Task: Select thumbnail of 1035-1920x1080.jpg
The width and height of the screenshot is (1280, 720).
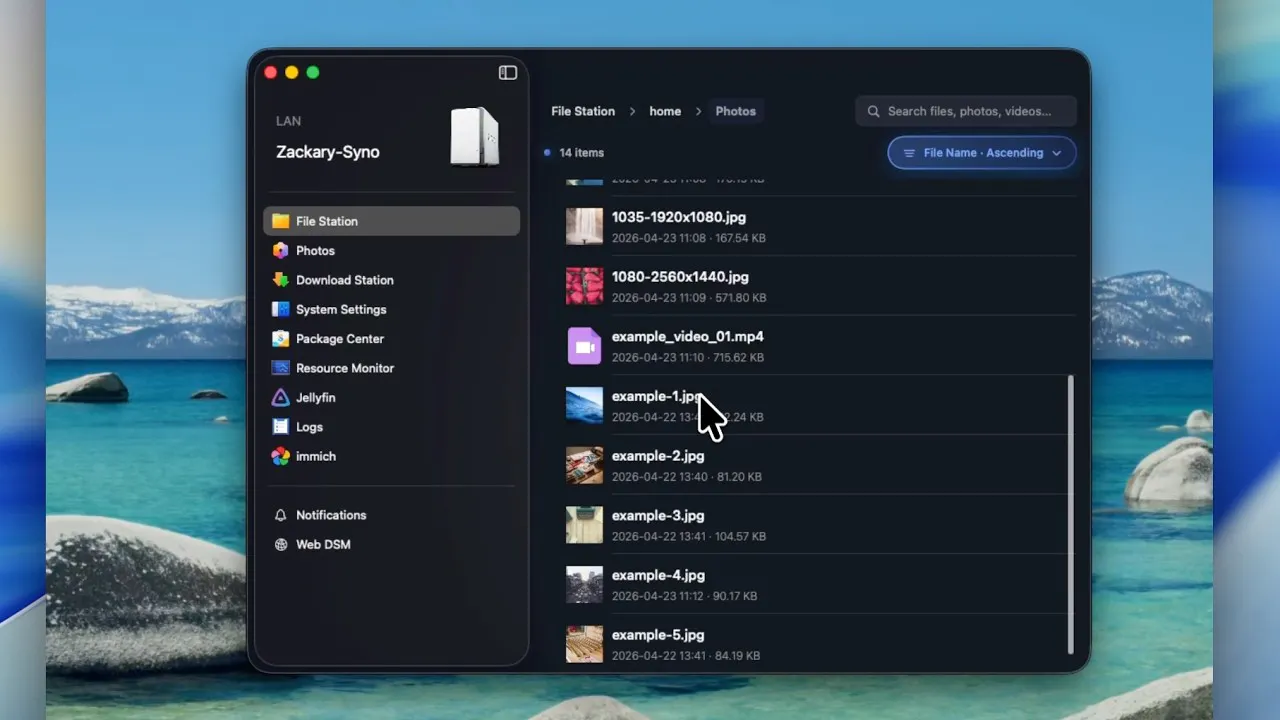Action: tap(585, 227)
